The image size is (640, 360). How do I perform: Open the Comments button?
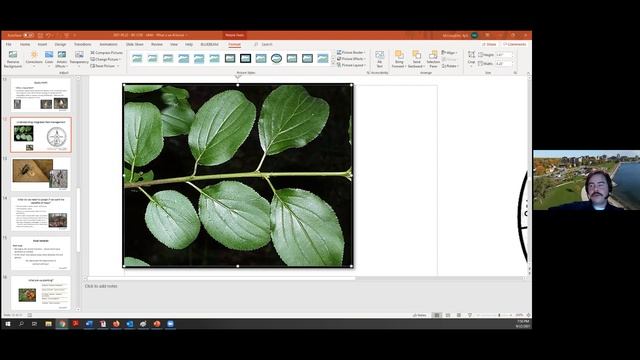tap(515, 44)
